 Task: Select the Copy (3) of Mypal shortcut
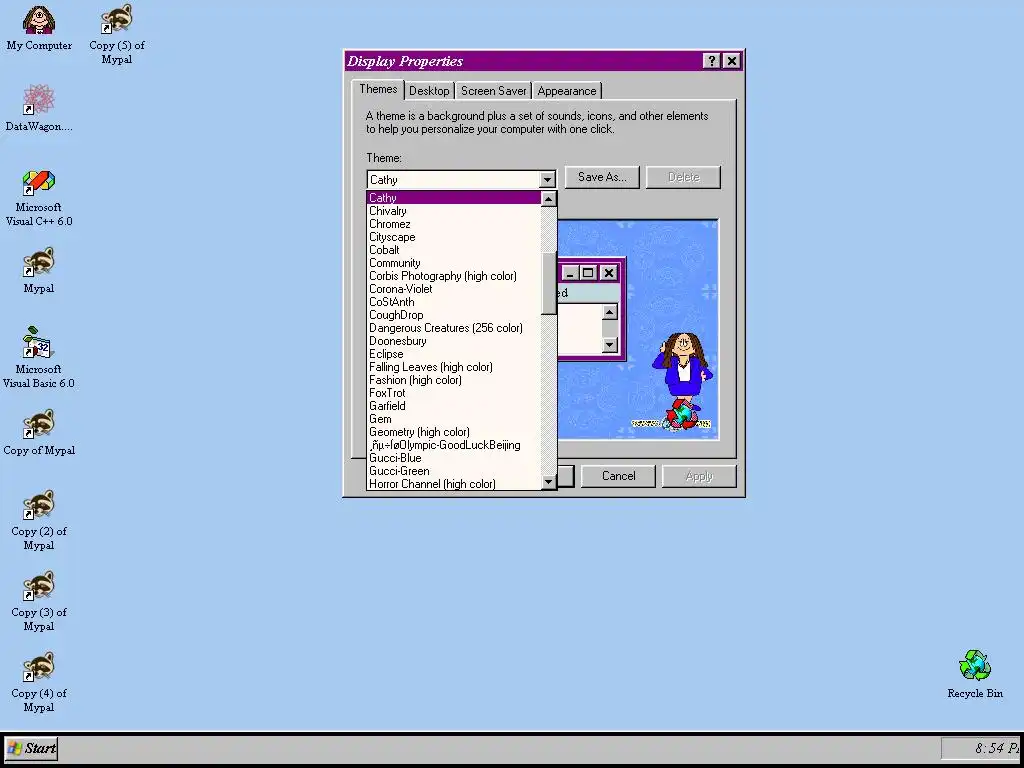[x=39, y=601]
